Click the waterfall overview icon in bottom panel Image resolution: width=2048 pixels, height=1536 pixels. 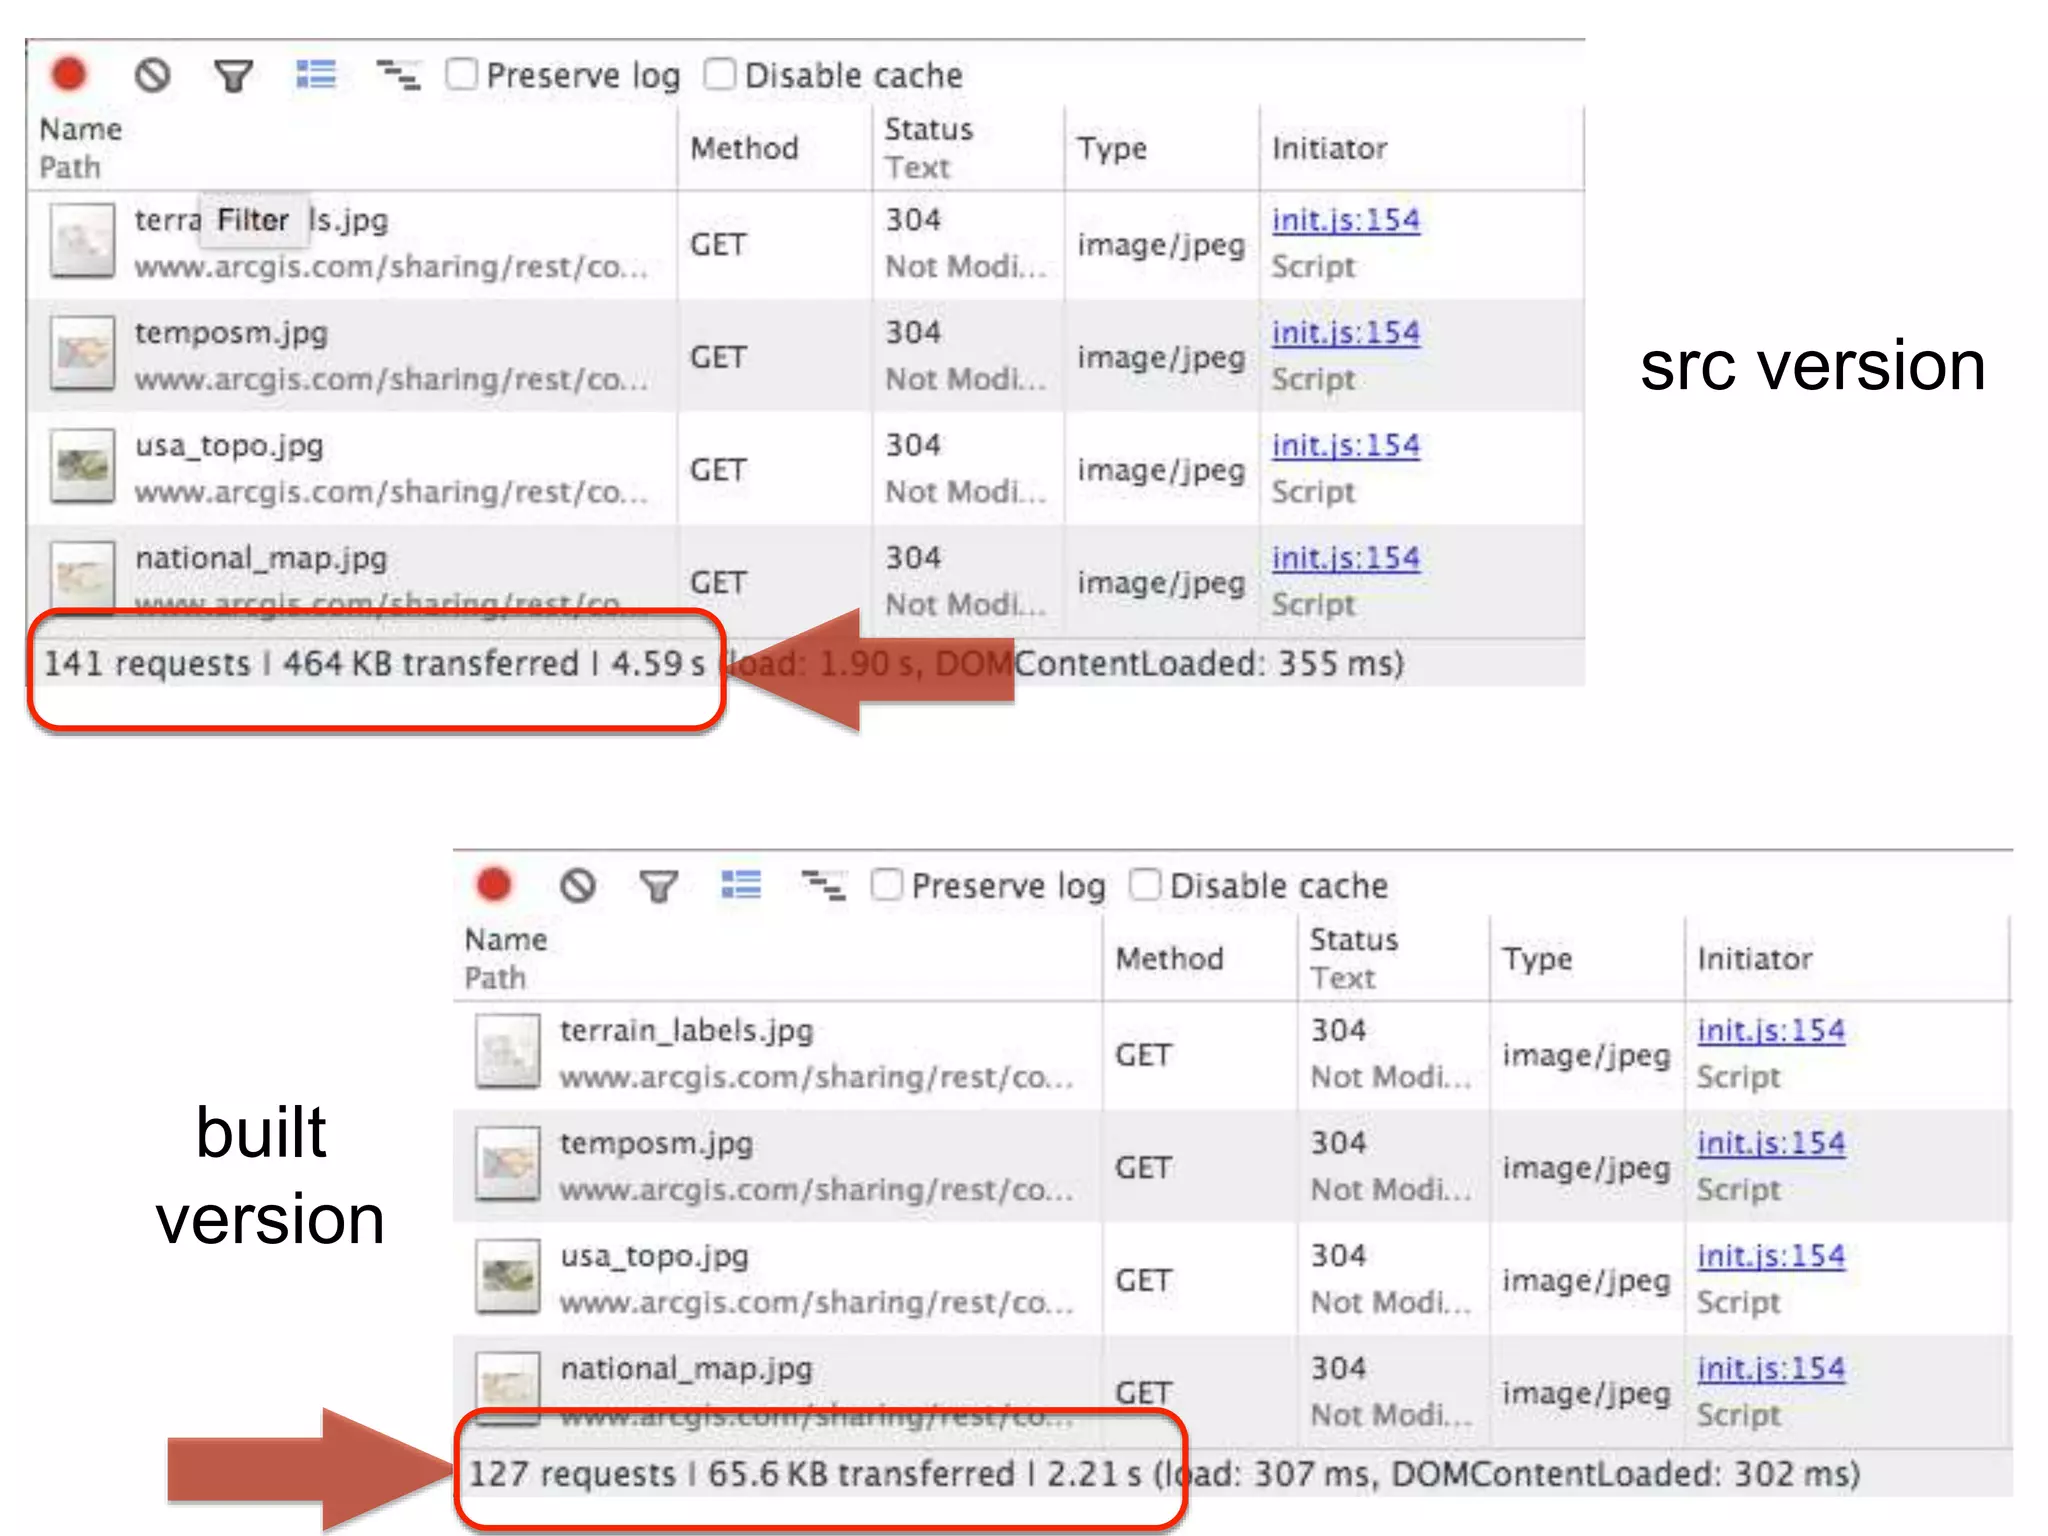point(824,885)
